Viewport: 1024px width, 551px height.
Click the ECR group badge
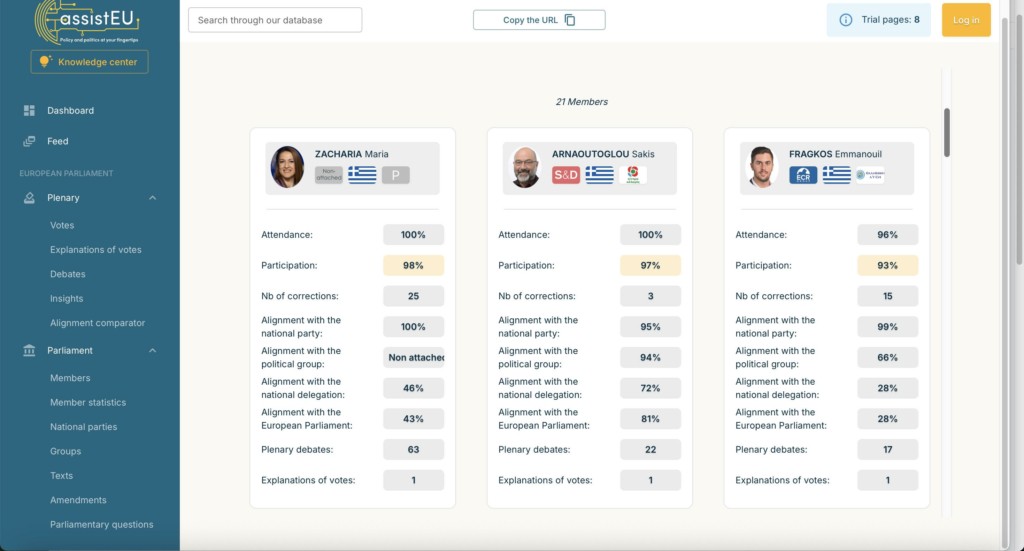coord(803,175)
